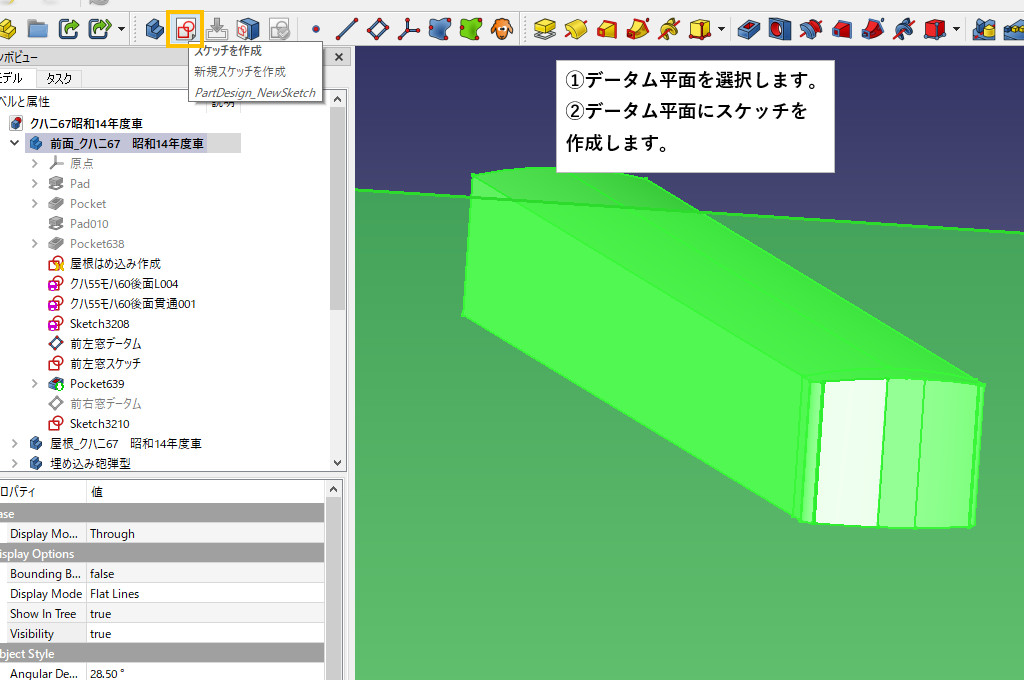Click the Clone sheep icon
The width and height of the screenshot is (1024, 680).
502,29
